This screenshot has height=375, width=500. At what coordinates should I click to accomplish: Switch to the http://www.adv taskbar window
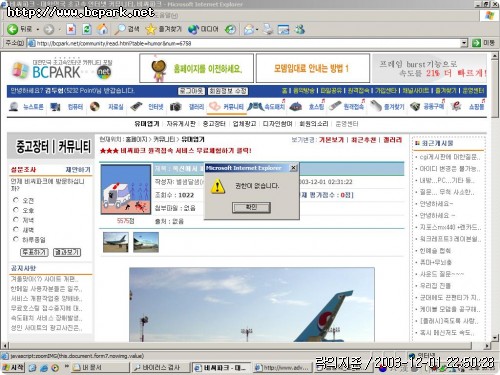click(282, 367)
